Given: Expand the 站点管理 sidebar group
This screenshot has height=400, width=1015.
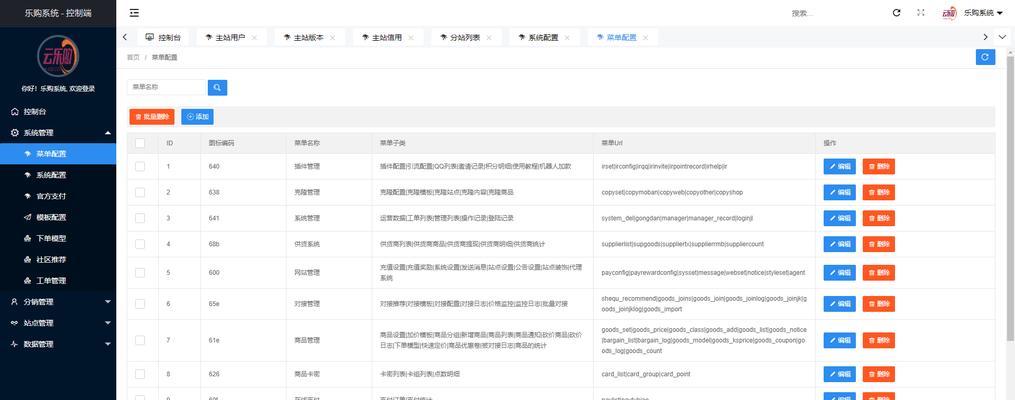Looking at the screenshot, I should 58,323.
